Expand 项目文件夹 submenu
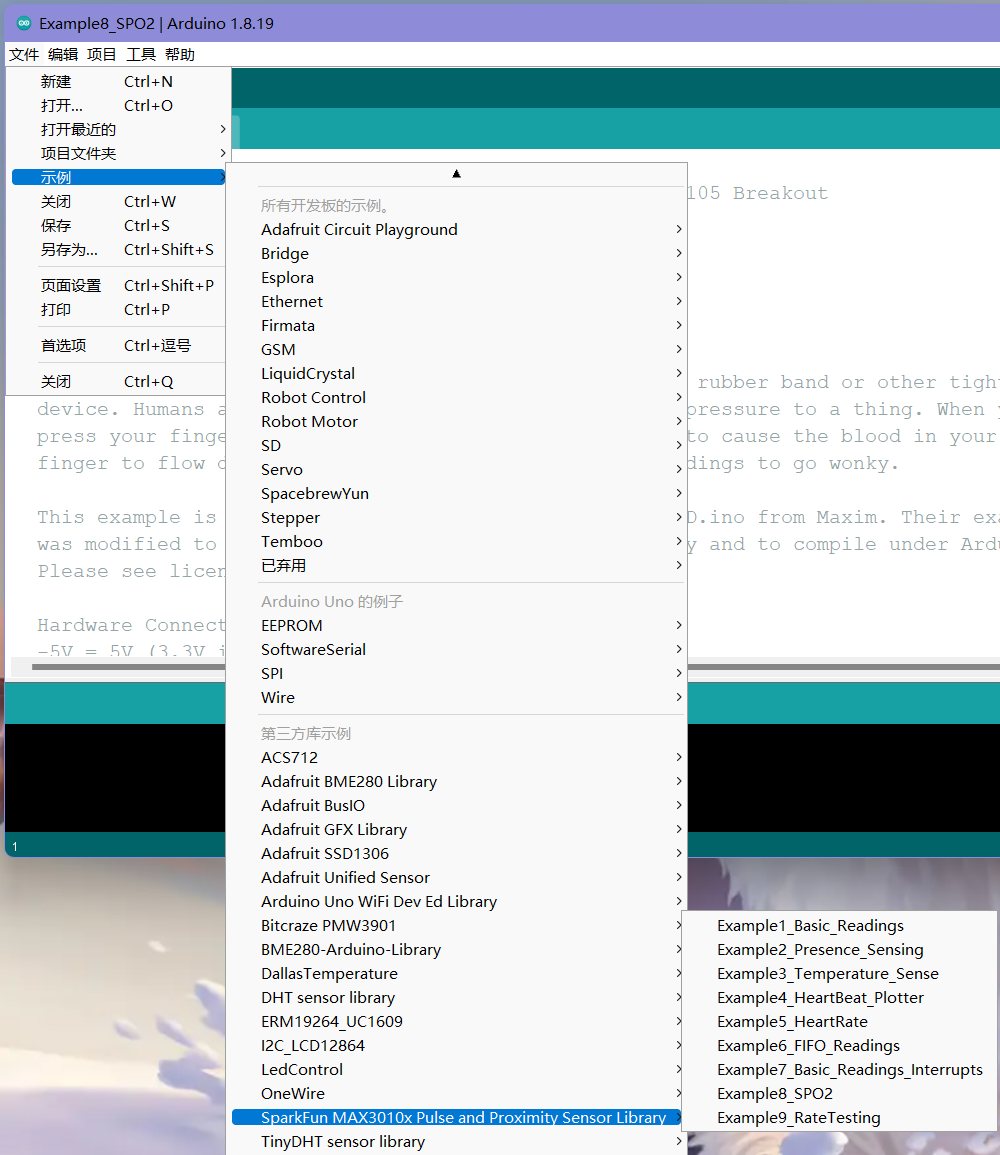1000x1155 pixels. pyautogui.click(x=119, y=153)
